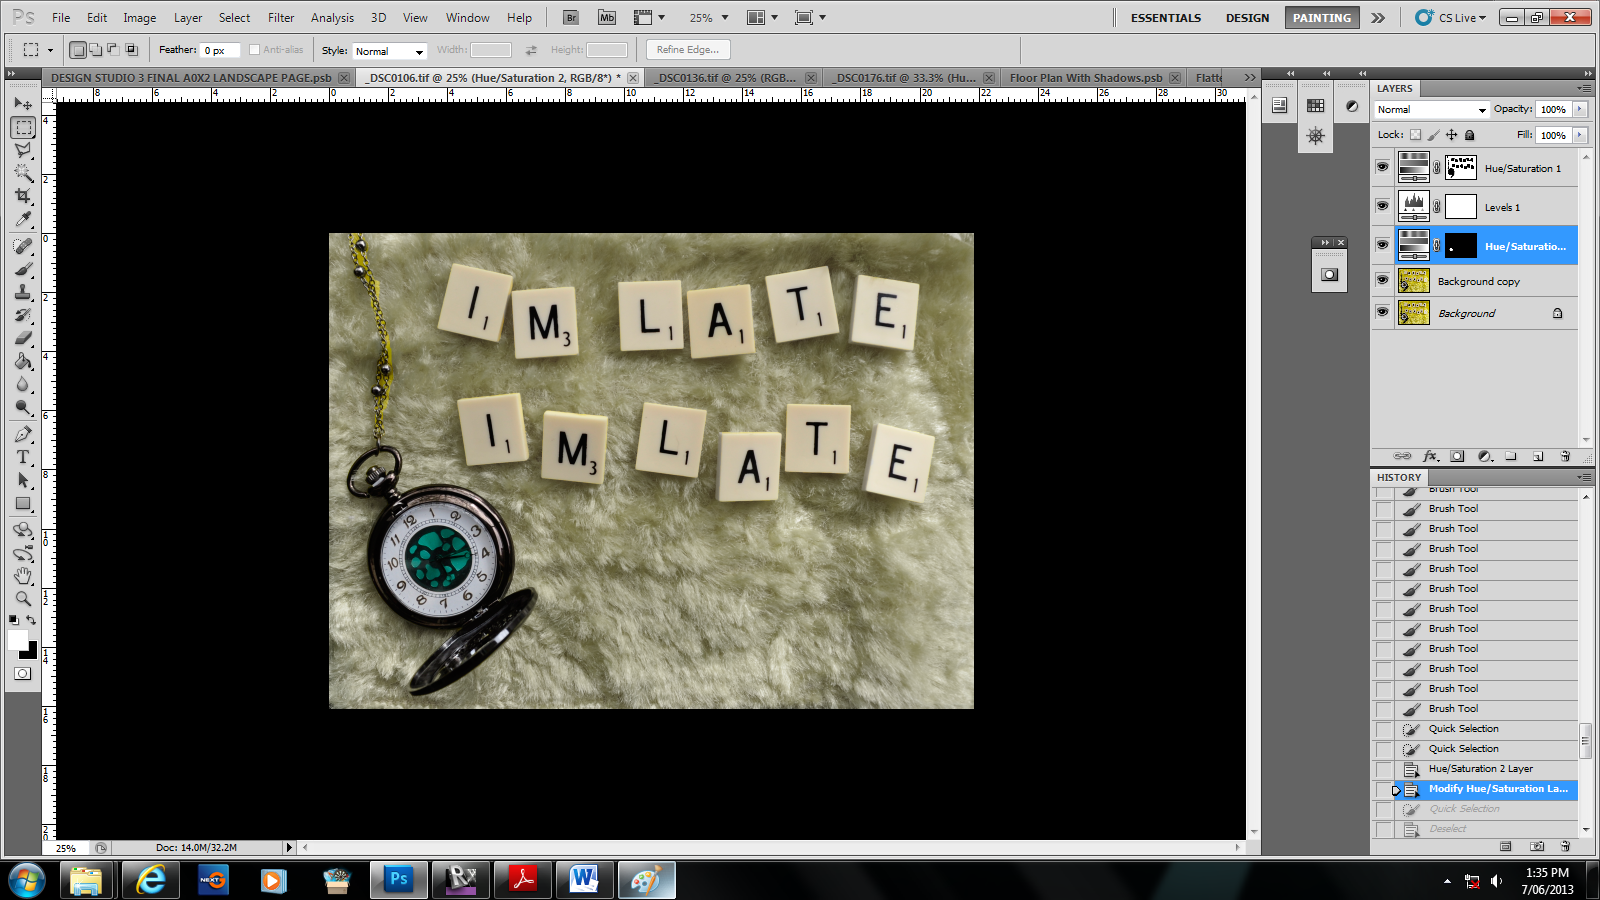This screenshot has width=1600, height=900.
Task: Select the Rectangle shape tool
Action: pos(23,503)
